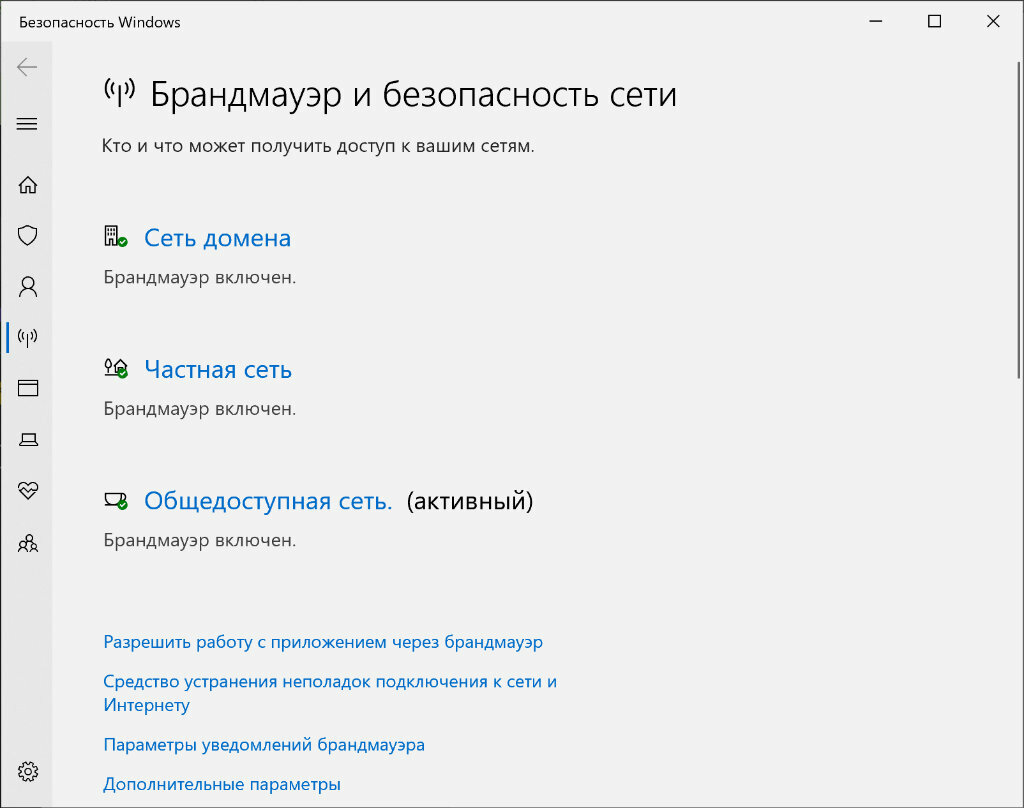
Task: Open App & browser control window icon
Action: coord(27,388)
